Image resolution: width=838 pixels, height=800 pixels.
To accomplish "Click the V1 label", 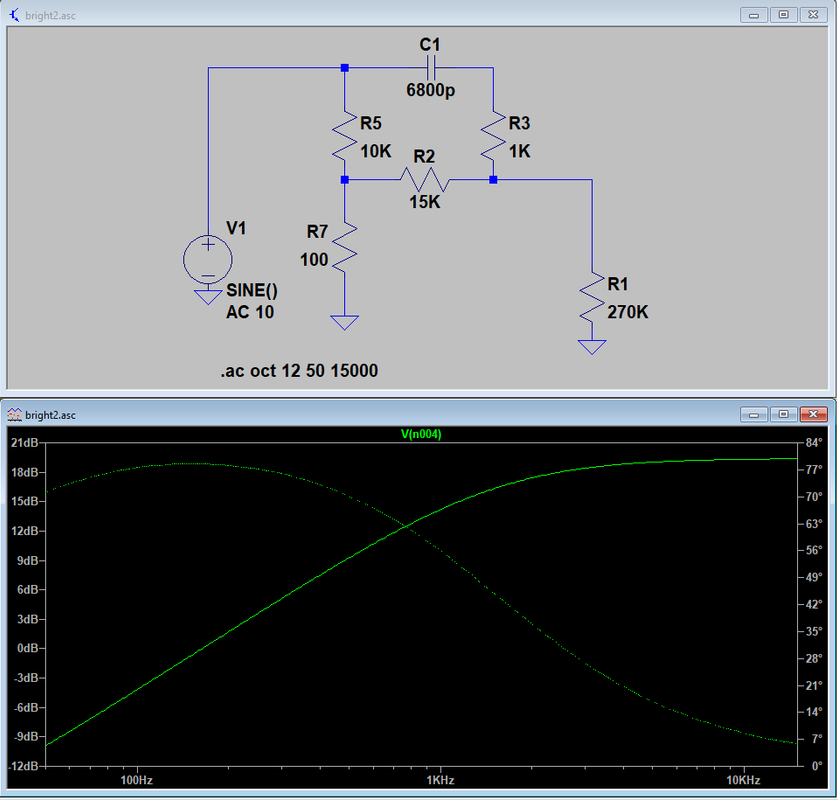I will pos(236,228).
